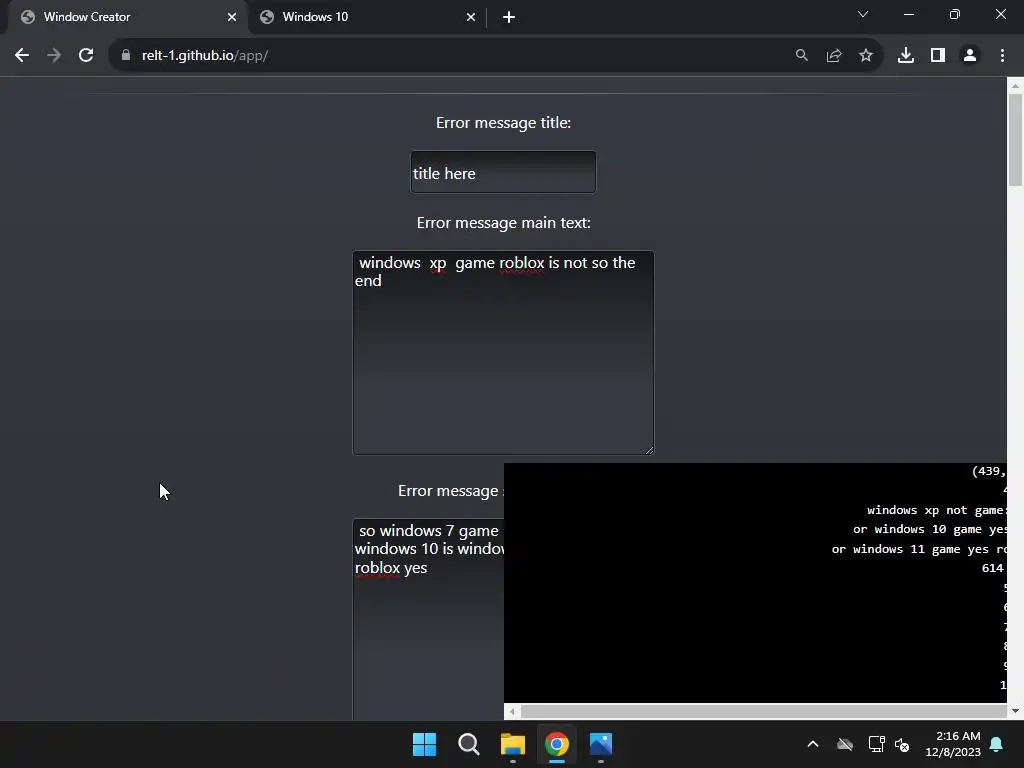Click the page vertical scrollbar thumb

(1015, 140)
